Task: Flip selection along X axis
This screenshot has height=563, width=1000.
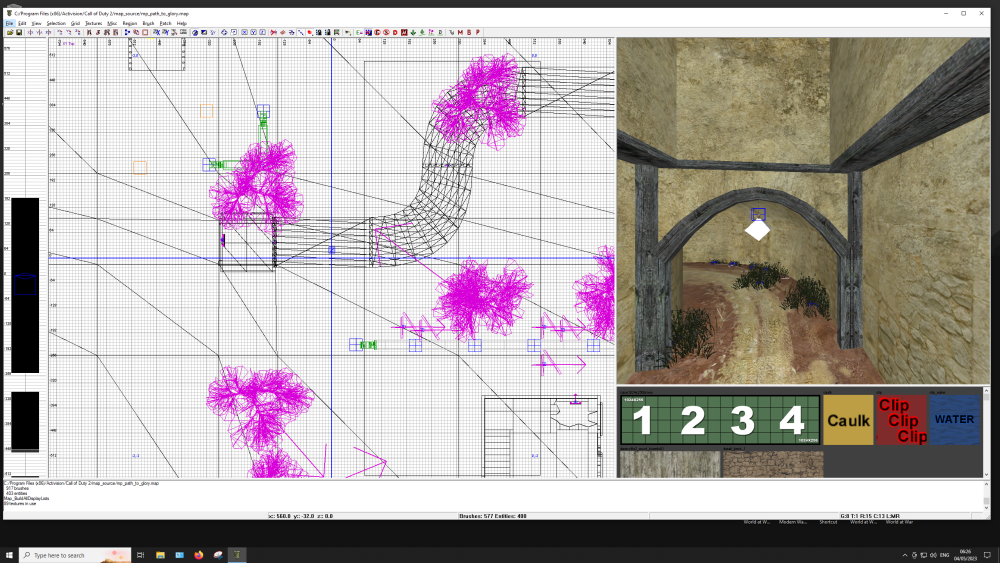Action: pyautogui.click(x=30, y=32)
